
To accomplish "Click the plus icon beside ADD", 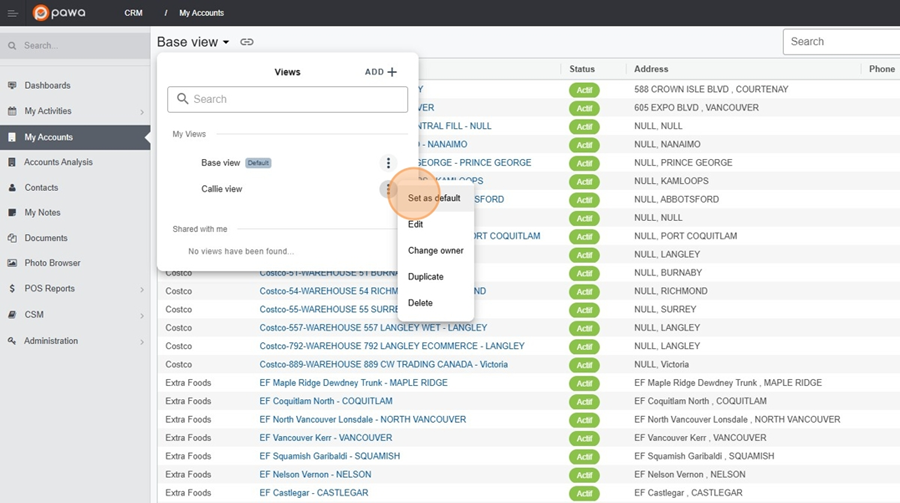I will [392, 72].
